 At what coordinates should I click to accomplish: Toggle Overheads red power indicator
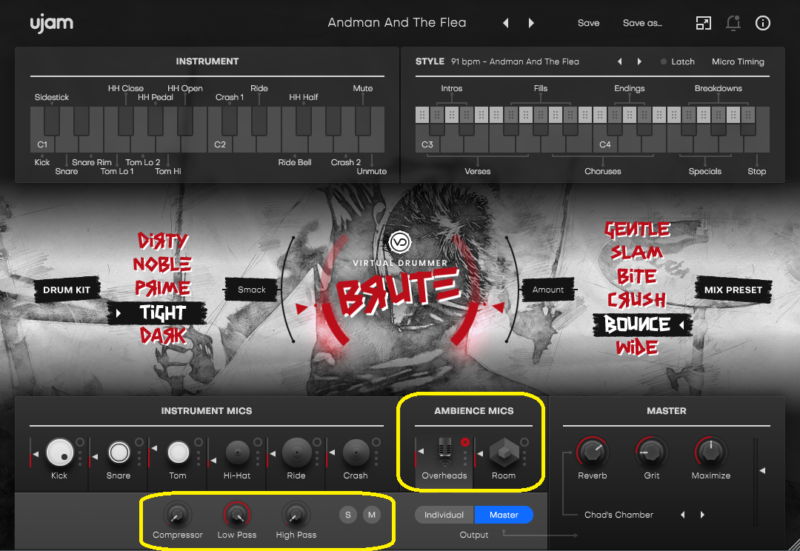[x=465, y=442]
